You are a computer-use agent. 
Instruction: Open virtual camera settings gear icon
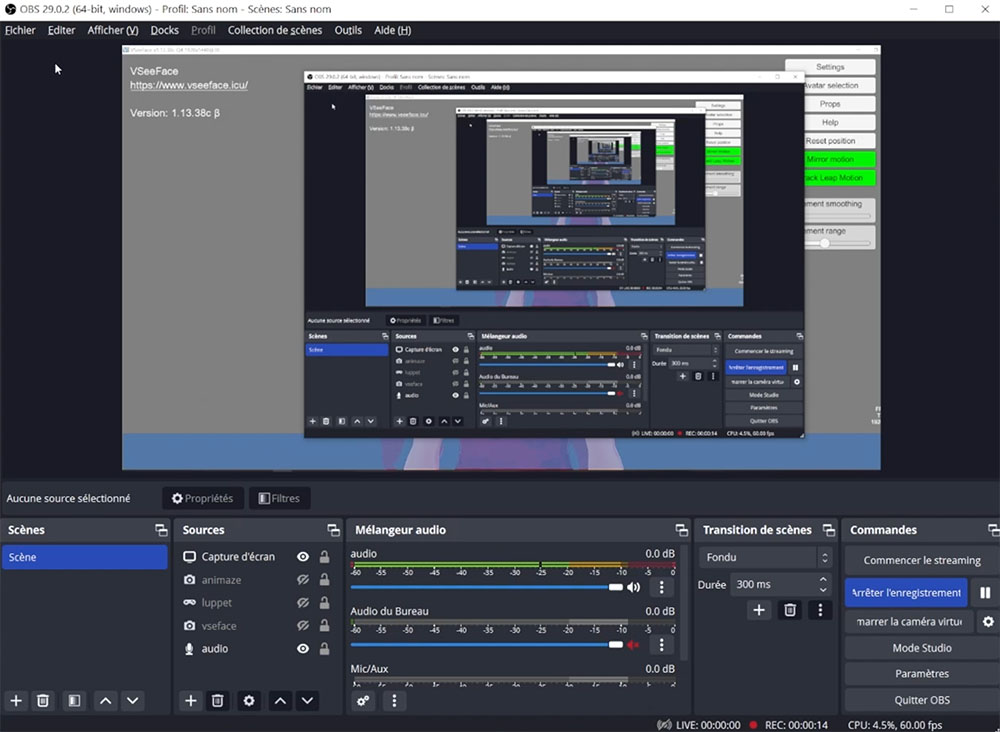coord(989,621)
